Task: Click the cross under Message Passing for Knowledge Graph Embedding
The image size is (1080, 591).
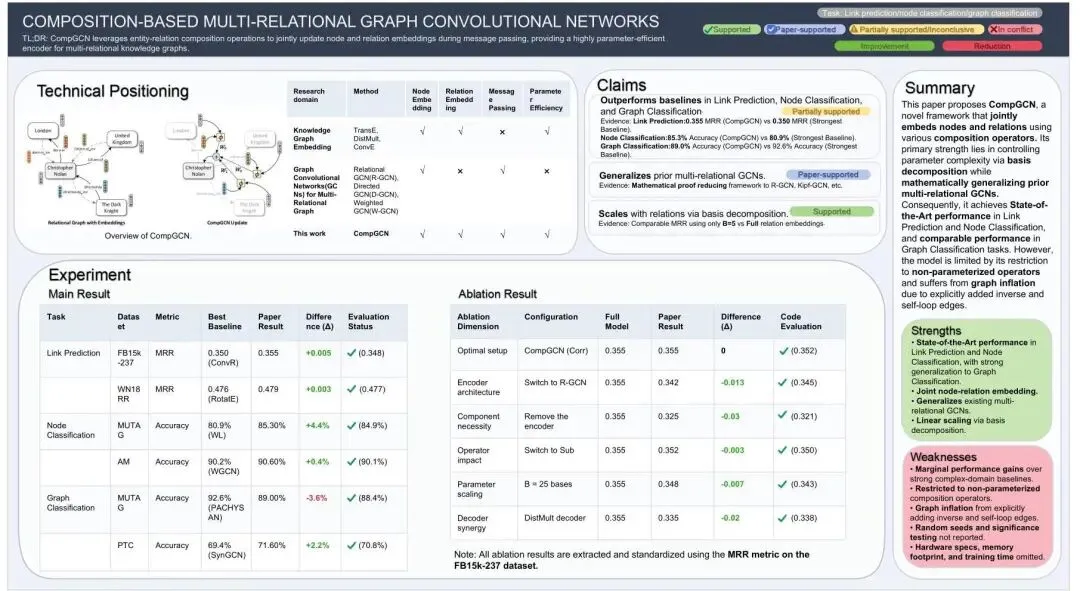Action: [502, 132]
